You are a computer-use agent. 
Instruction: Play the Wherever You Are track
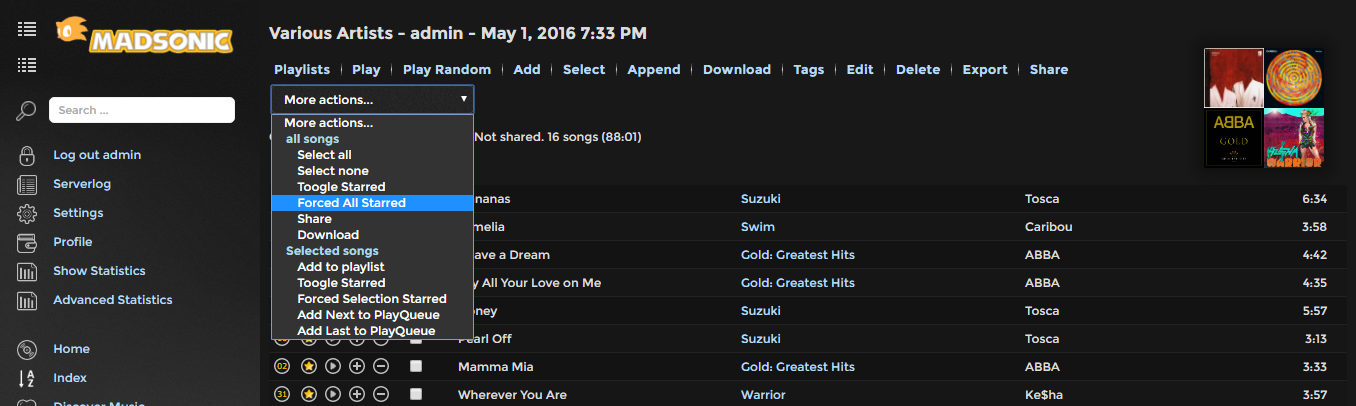[x=333, y=395]
